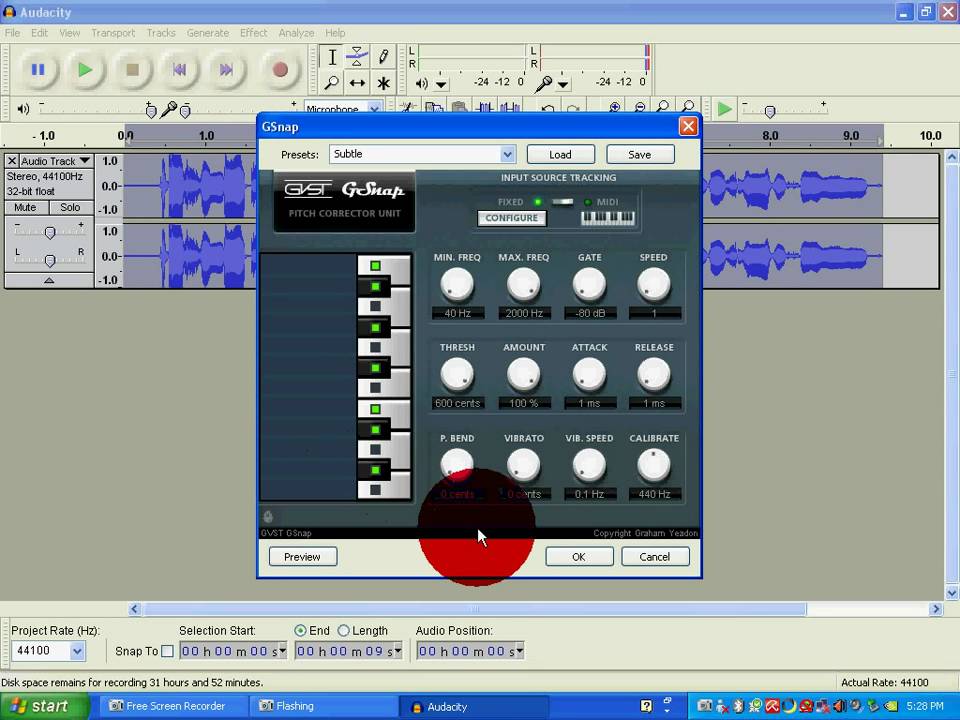Click the red Record button
The height and width of the screenshot is (720, 960).
[x=280, y=70]
